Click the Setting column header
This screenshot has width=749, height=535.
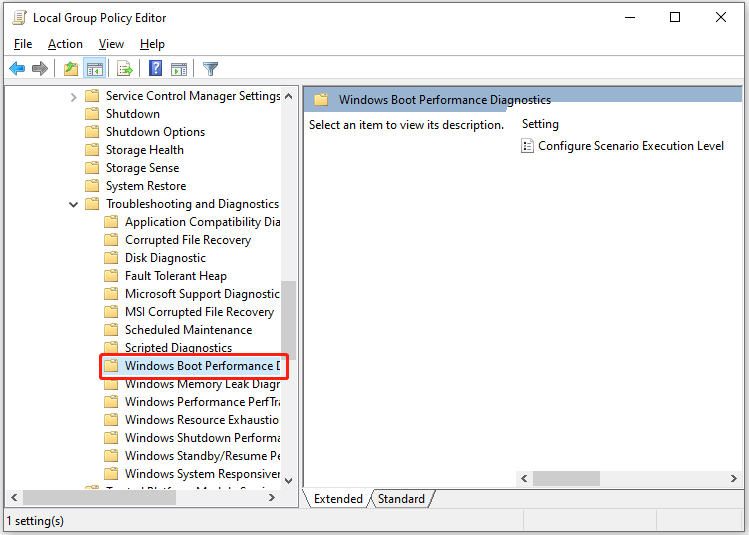[540, 124]
